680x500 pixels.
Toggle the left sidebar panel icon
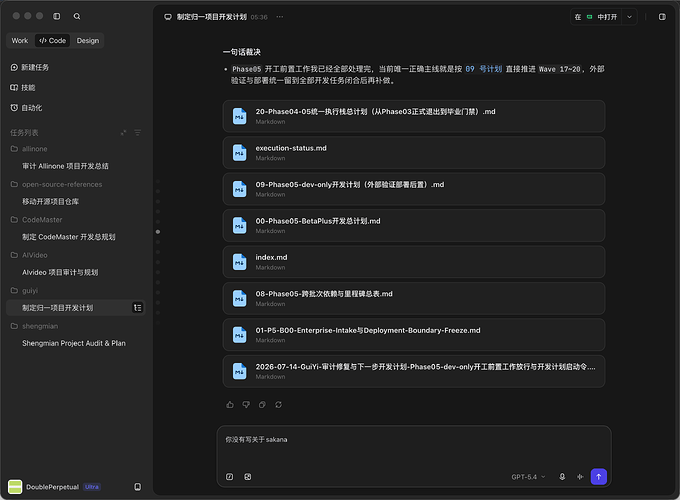coord(56,16)
